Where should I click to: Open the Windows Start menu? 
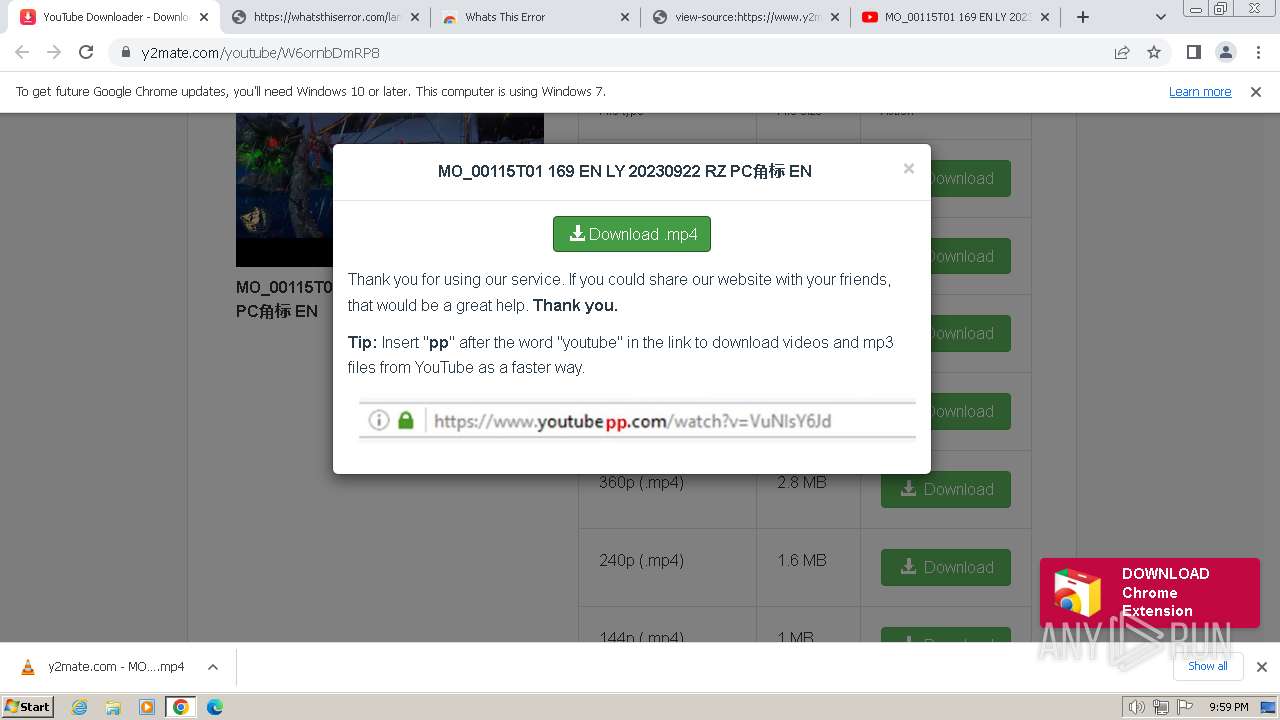[28, 706]
